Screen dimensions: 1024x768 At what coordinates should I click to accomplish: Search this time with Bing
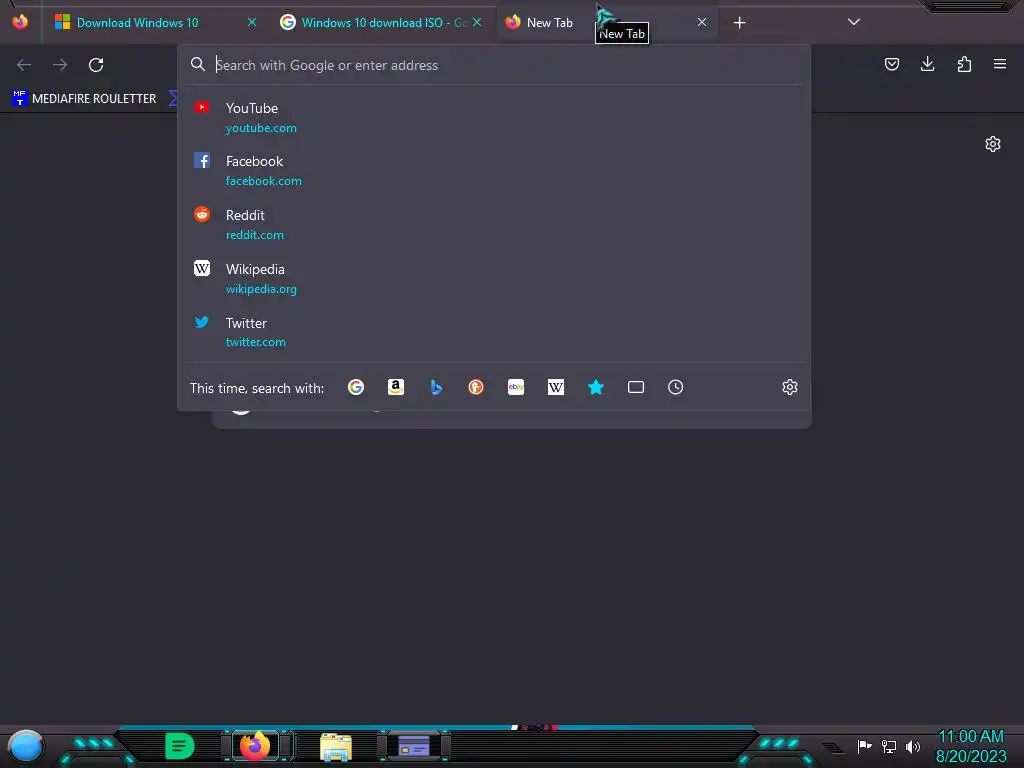436,387
